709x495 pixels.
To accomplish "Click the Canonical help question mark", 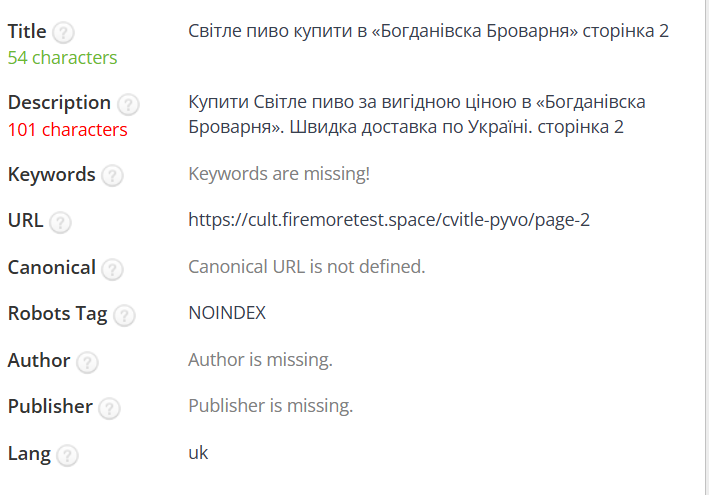I will tap(113, 269).
